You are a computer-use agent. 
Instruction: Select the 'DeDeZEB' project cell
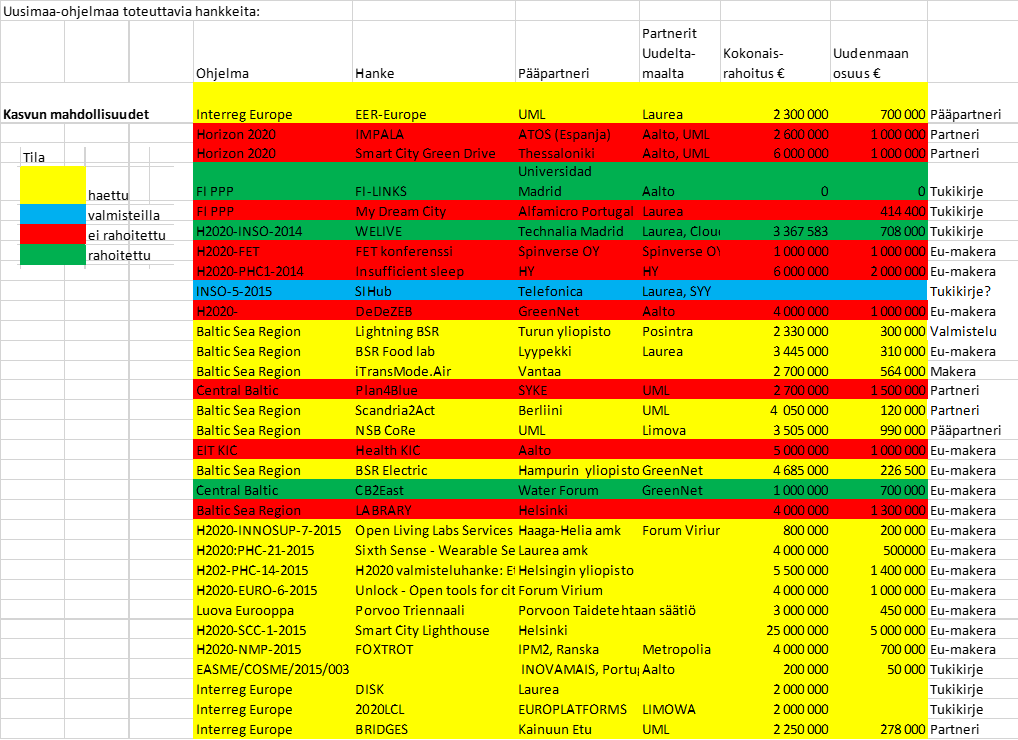pos(434,312)
